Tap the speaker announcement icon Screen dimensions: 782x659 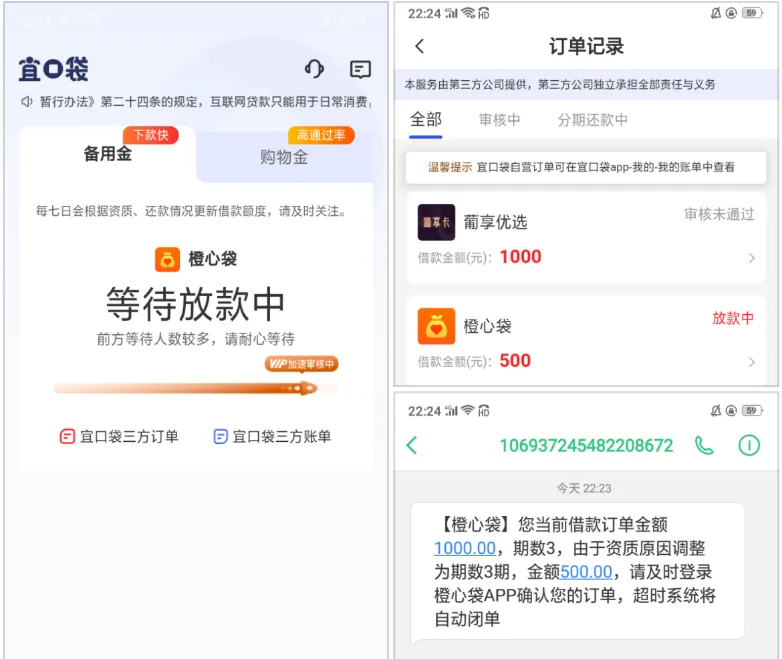[26, 102]
